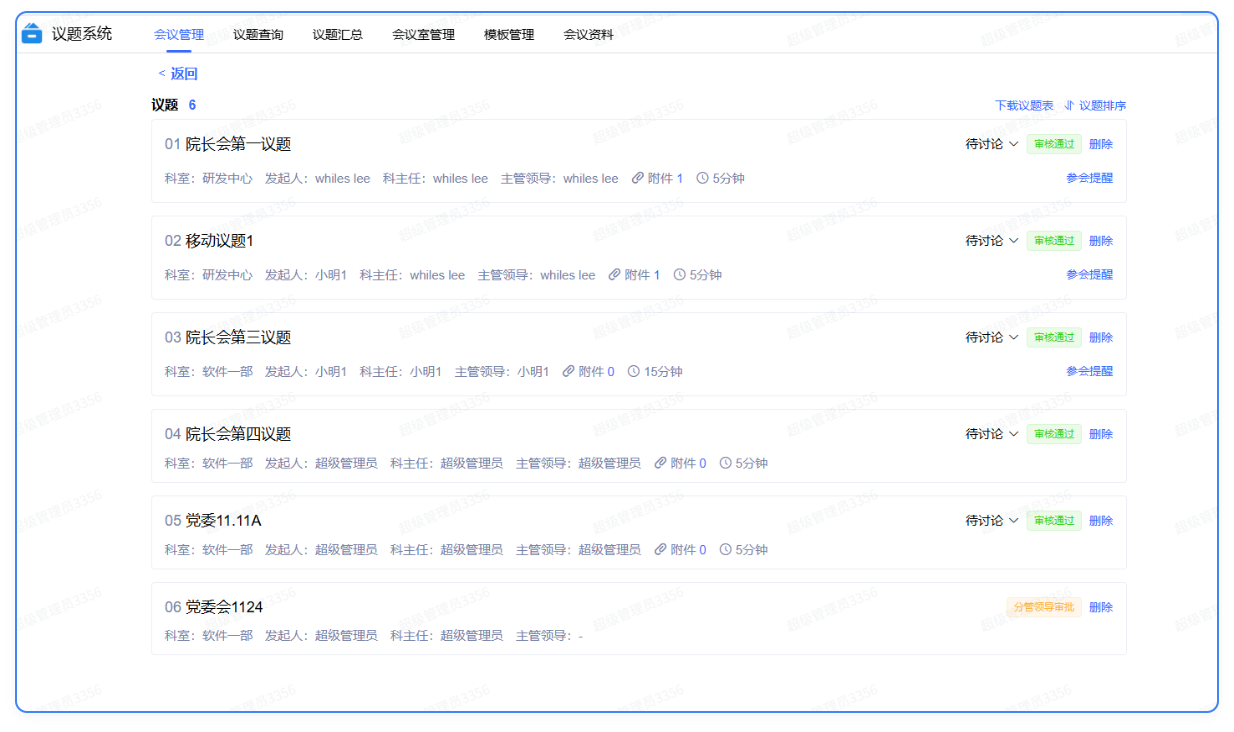Image resolution: width=1234 pixels, height=732 pixels.
Task: Open the 会议室管理 tab
Action: 423,35
